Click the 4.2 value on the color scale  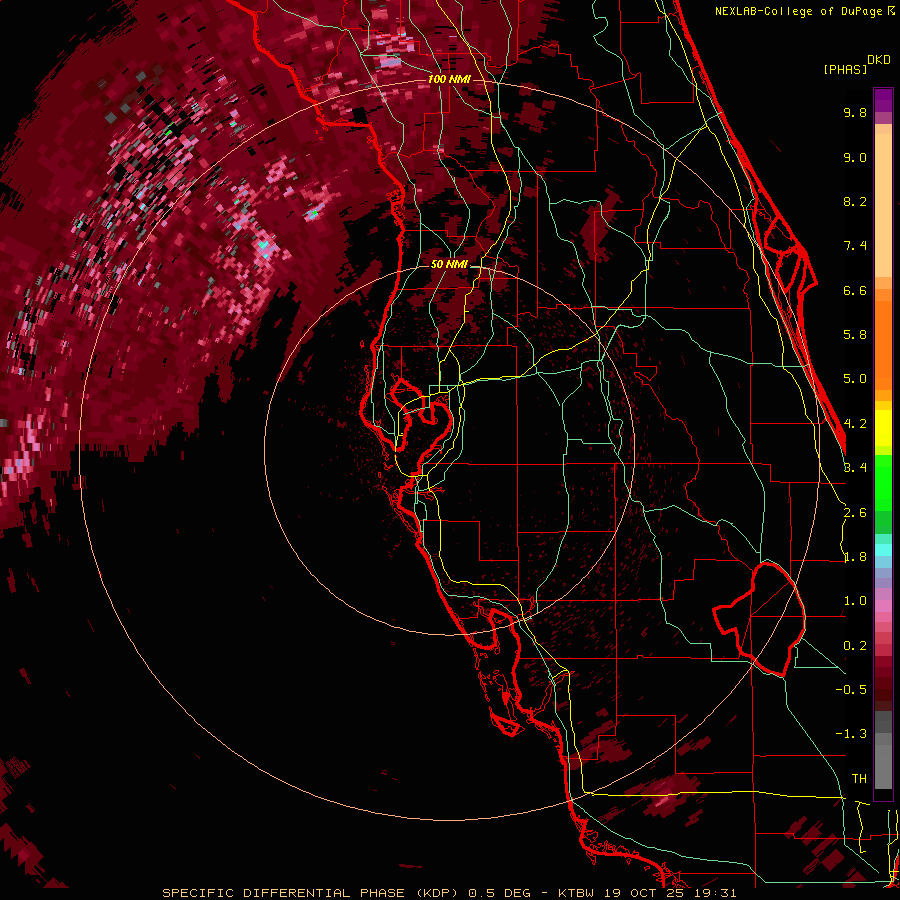(855, 424)
